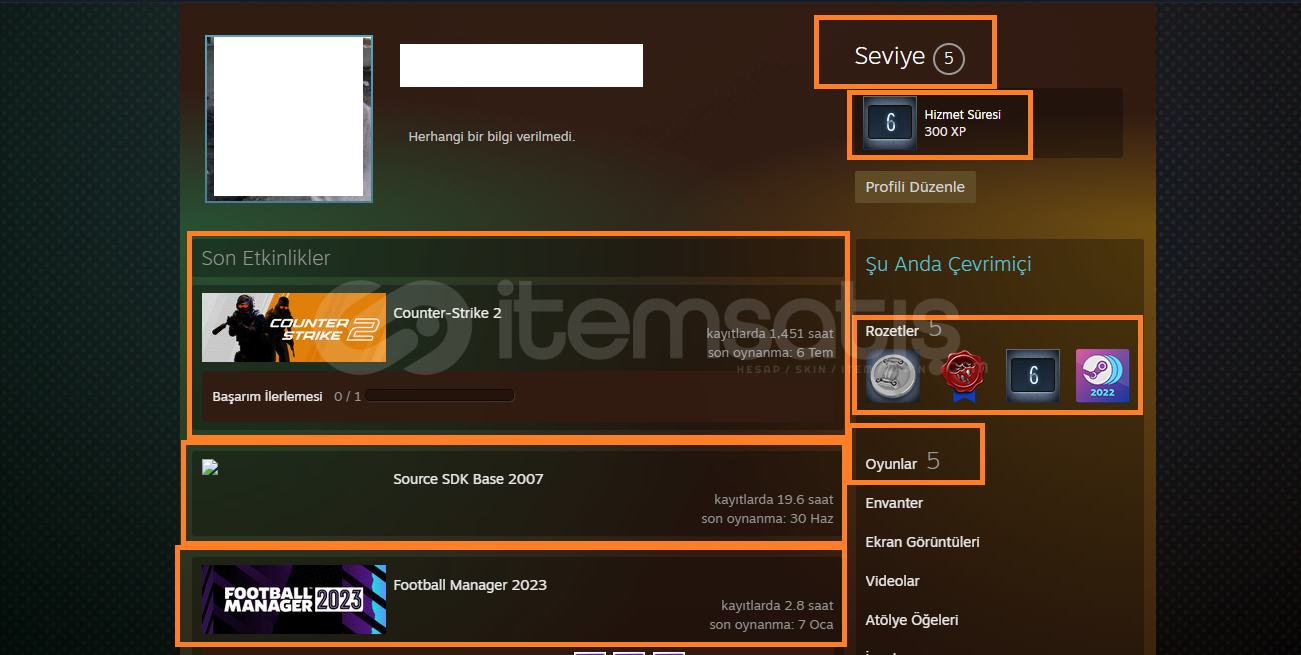Open the Rozetler badges section

pyautogui.click(x=892, y=330)
